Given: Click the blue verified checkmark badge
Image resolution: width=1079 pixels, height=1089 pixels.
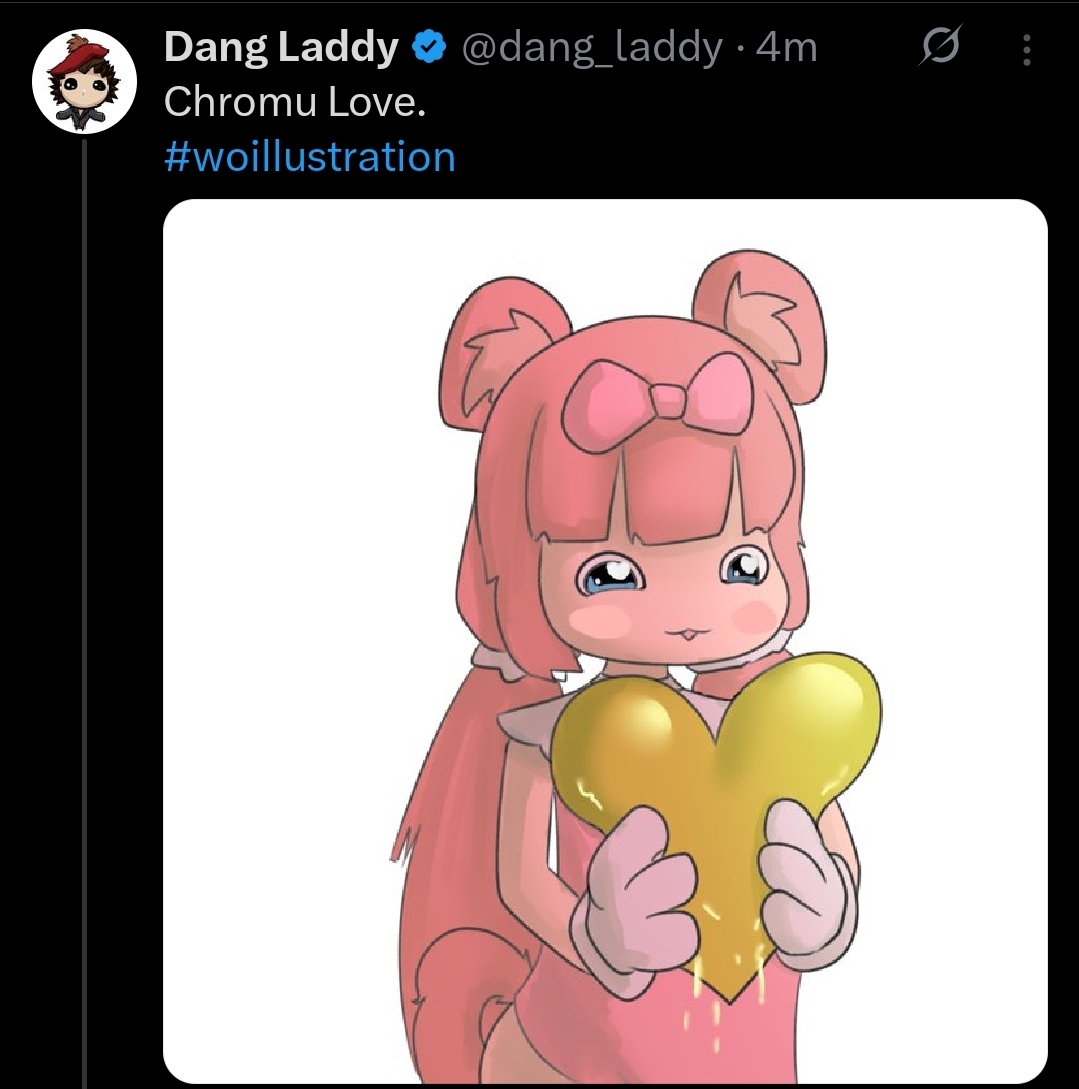Looking at the screenshot, I should point(428,47).
